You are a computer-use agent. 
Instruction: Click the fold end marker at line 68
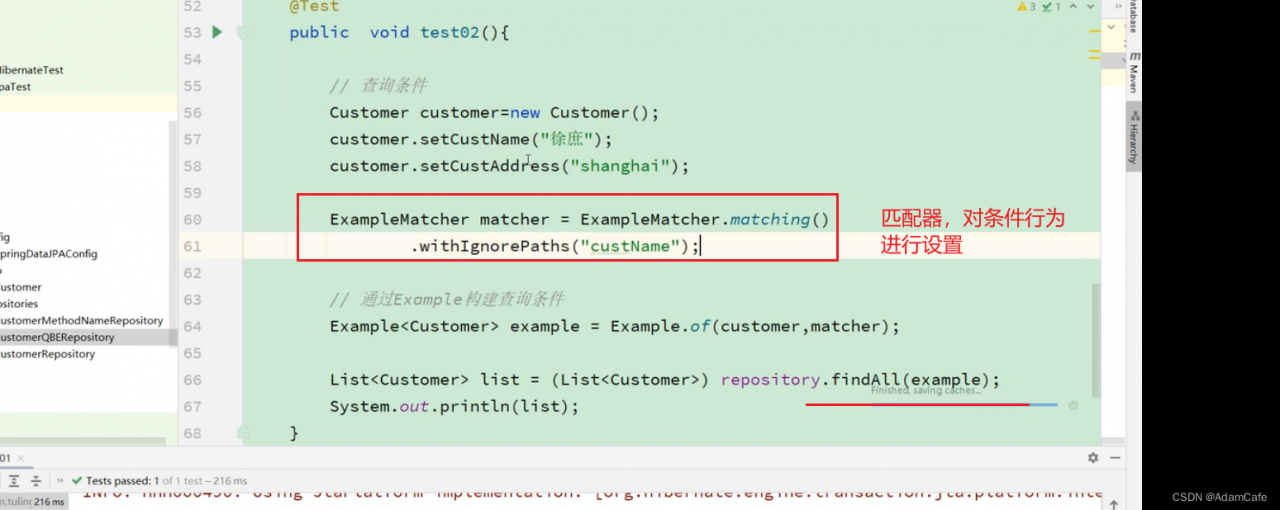243,432
